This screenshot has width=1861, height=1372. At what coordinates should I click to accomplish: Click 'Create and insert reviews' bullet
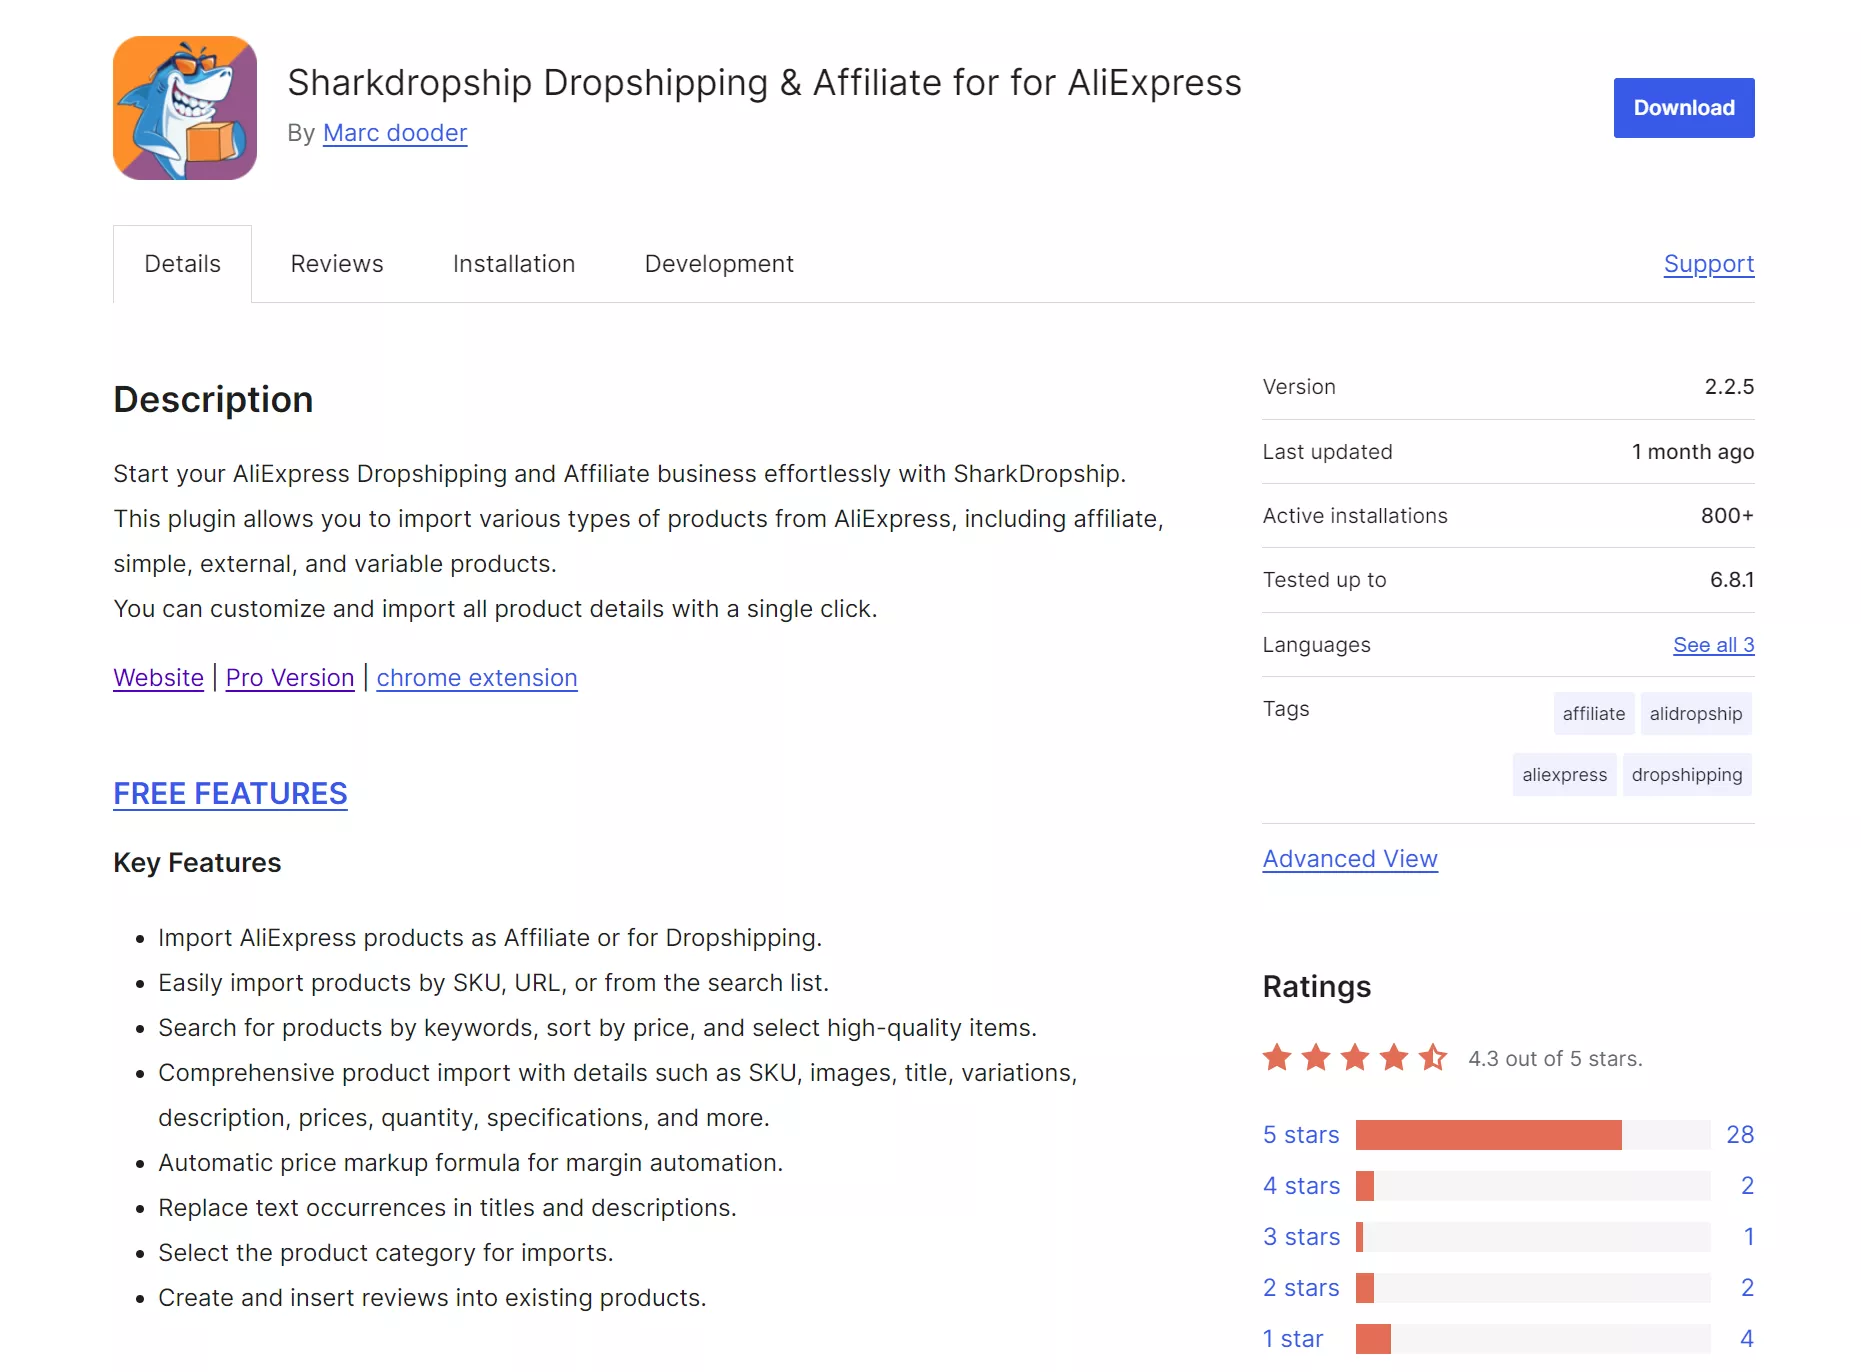coord(432,1298)
